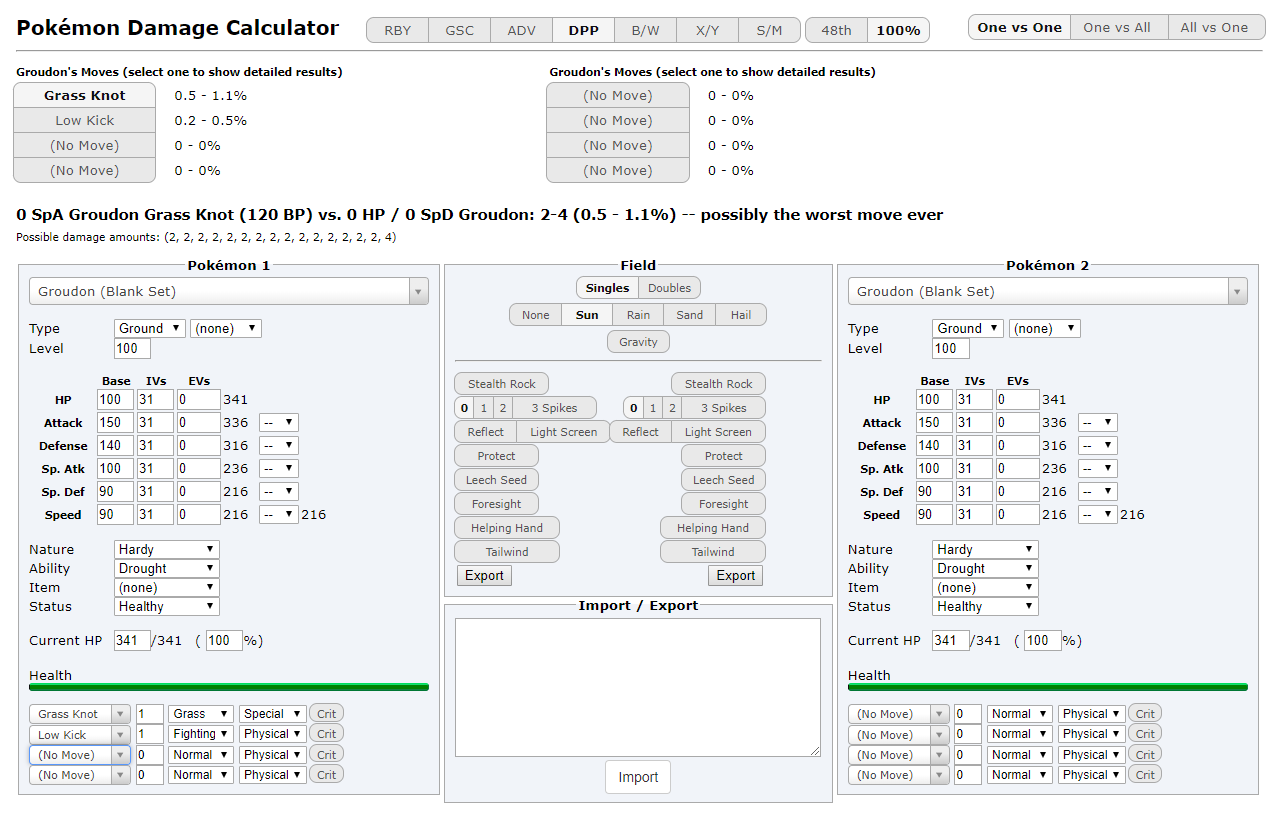The height and width of the screenshot is (815, 1277).
Task: Toggle Gravity field effect
Action: [638, 342]
